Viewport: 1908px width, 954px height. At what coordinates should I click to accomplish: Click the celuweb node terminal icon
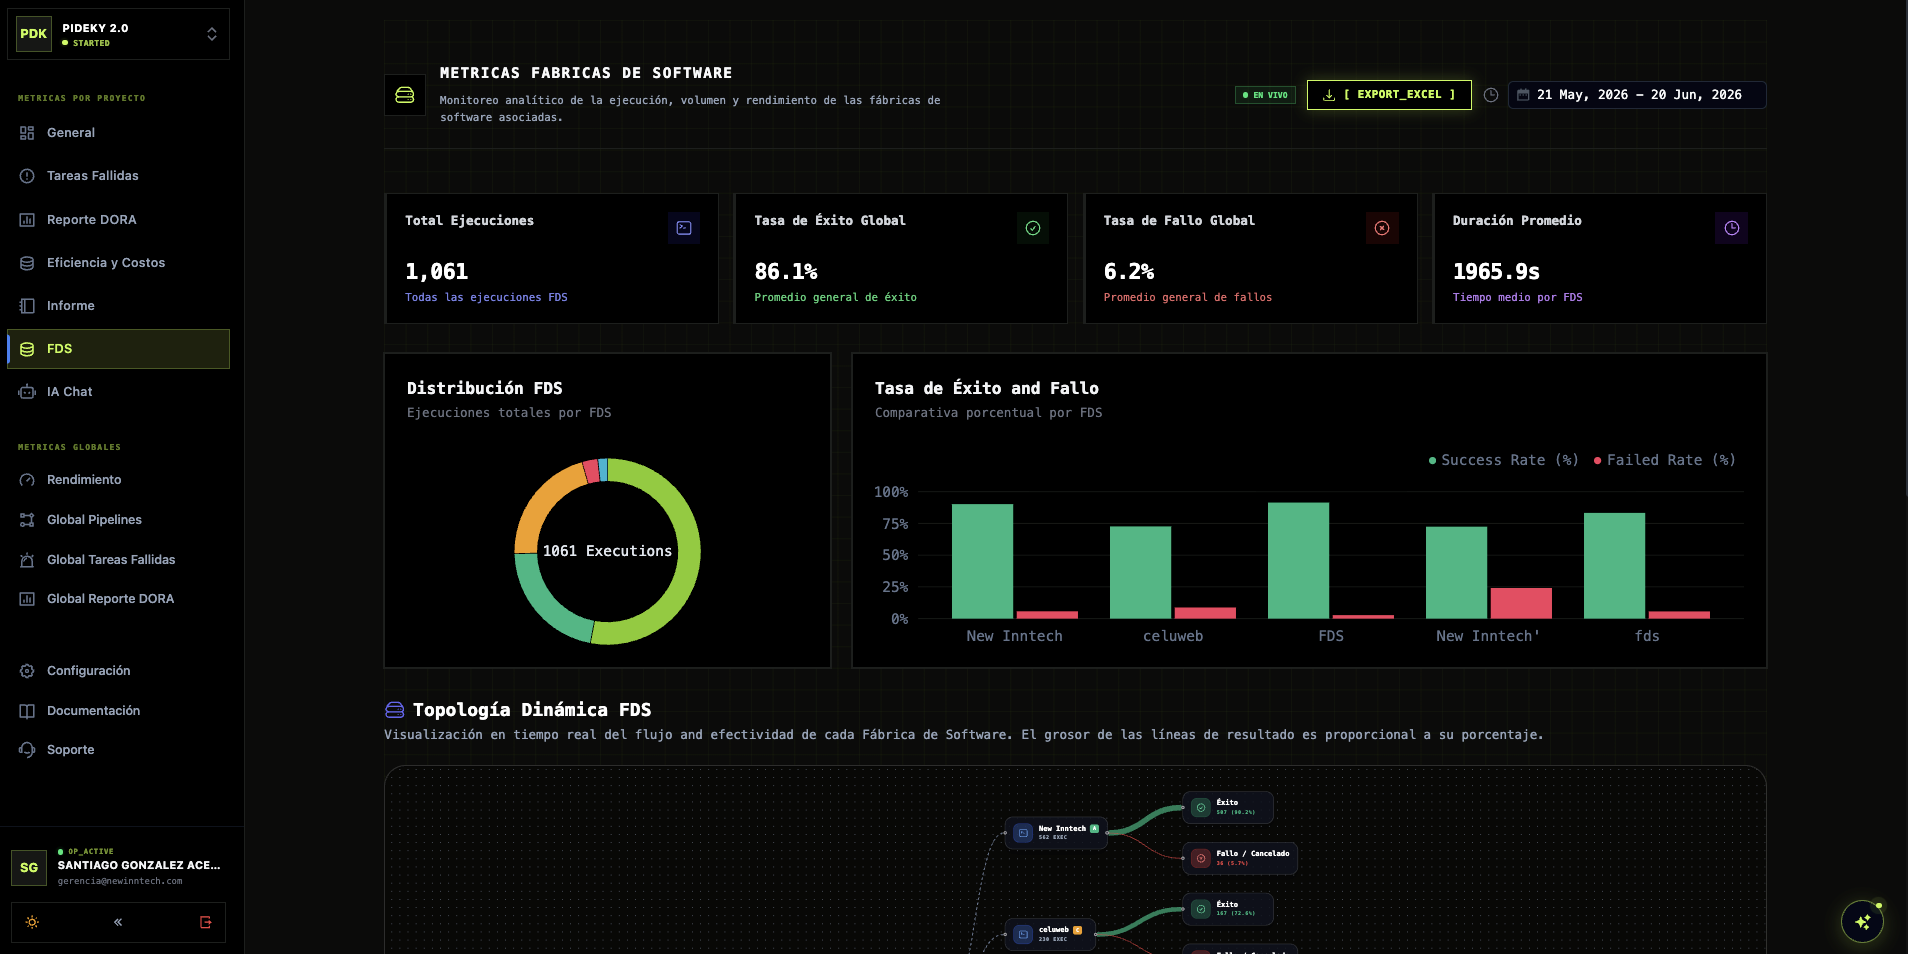[1023, 934]
